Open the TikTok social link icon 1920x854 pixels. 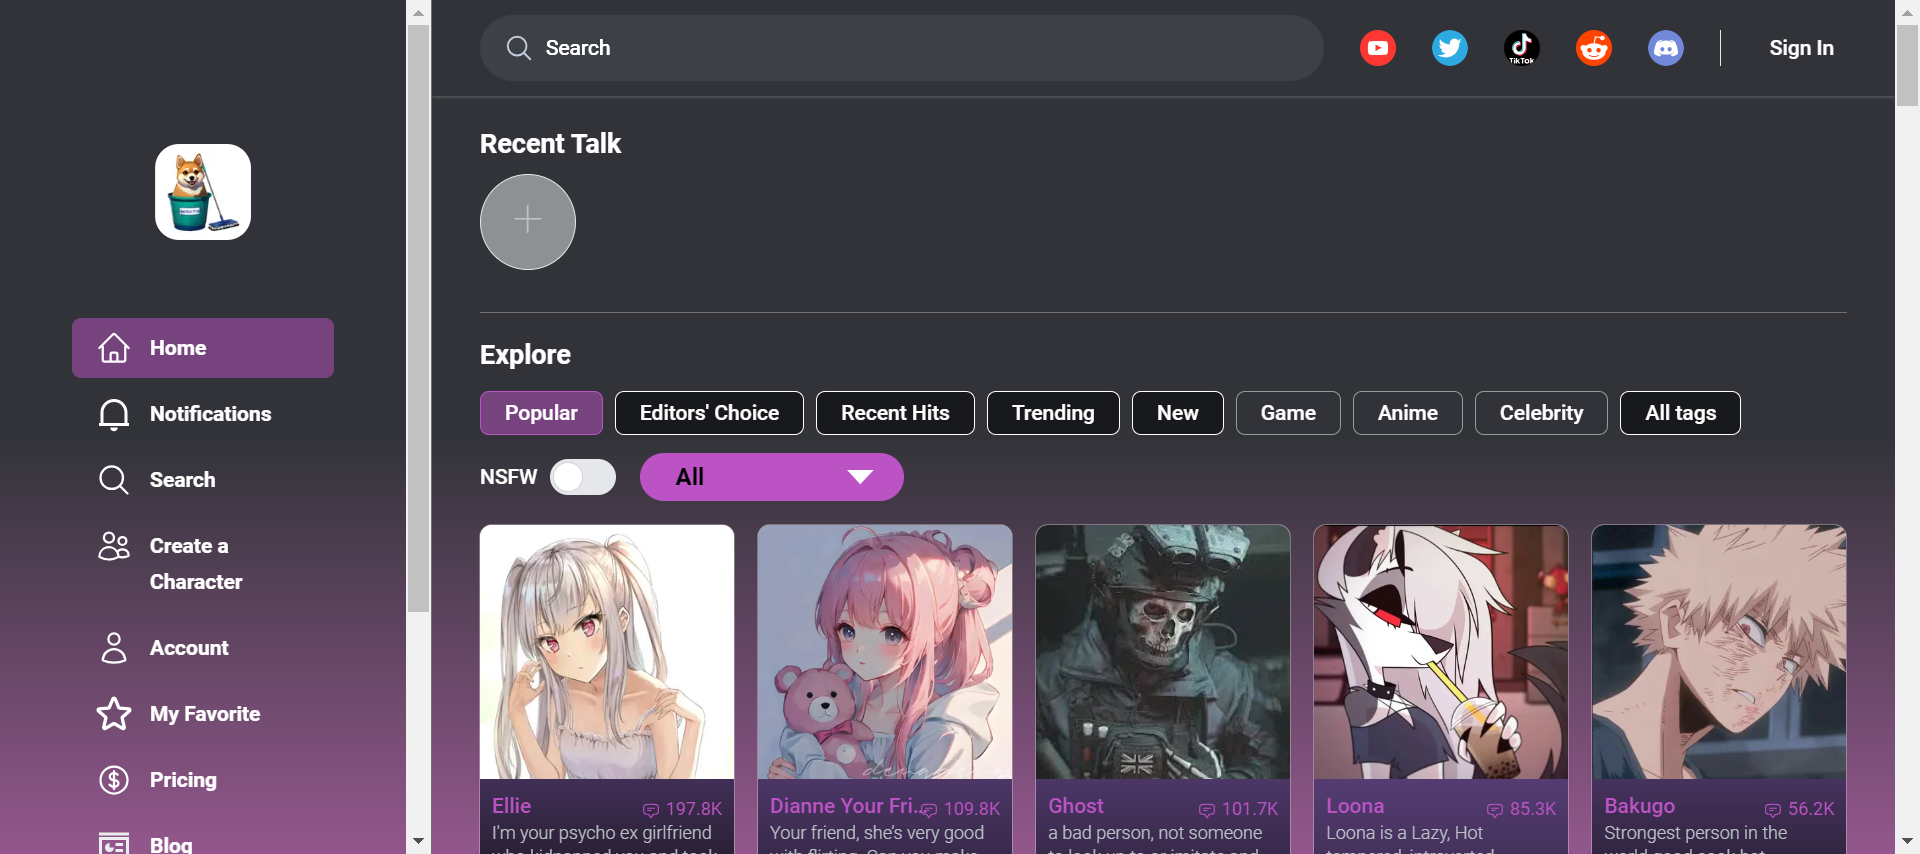point(1522,48)
